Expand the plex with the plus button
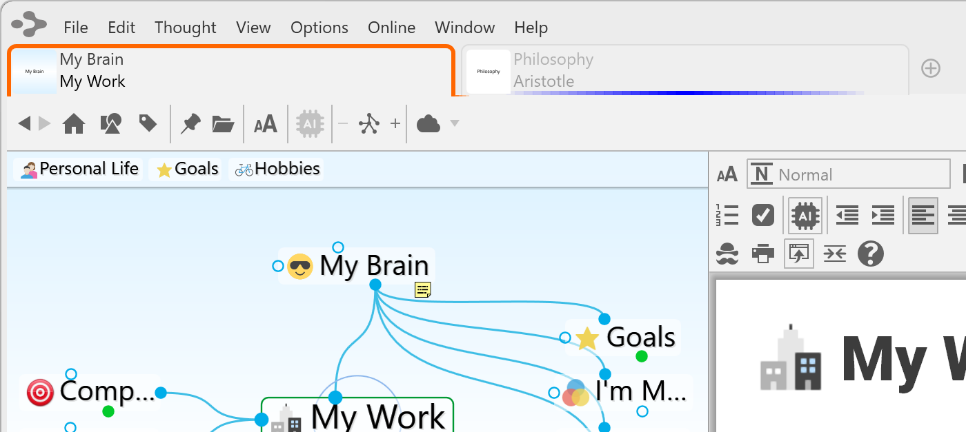966x432 pixels. pyautogui.click(x=395, y=124)
